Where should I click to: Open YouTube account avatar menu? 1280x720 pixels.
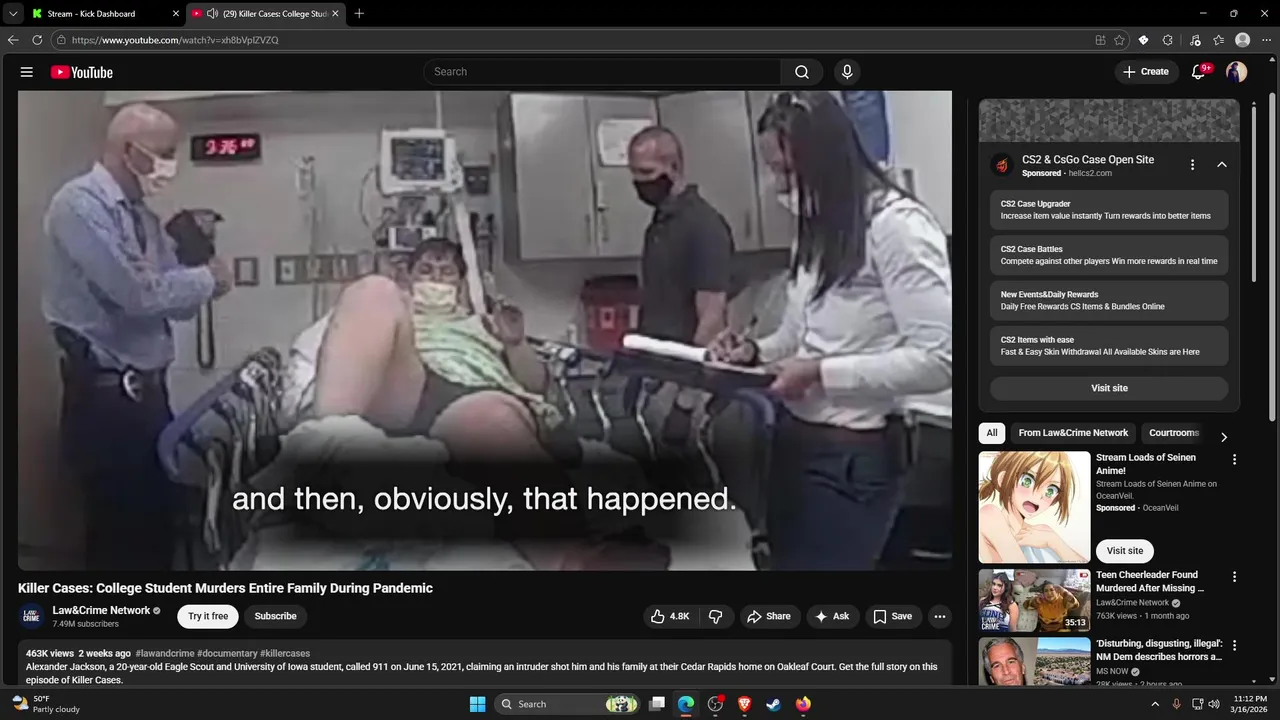click(x=1236, y=72)
